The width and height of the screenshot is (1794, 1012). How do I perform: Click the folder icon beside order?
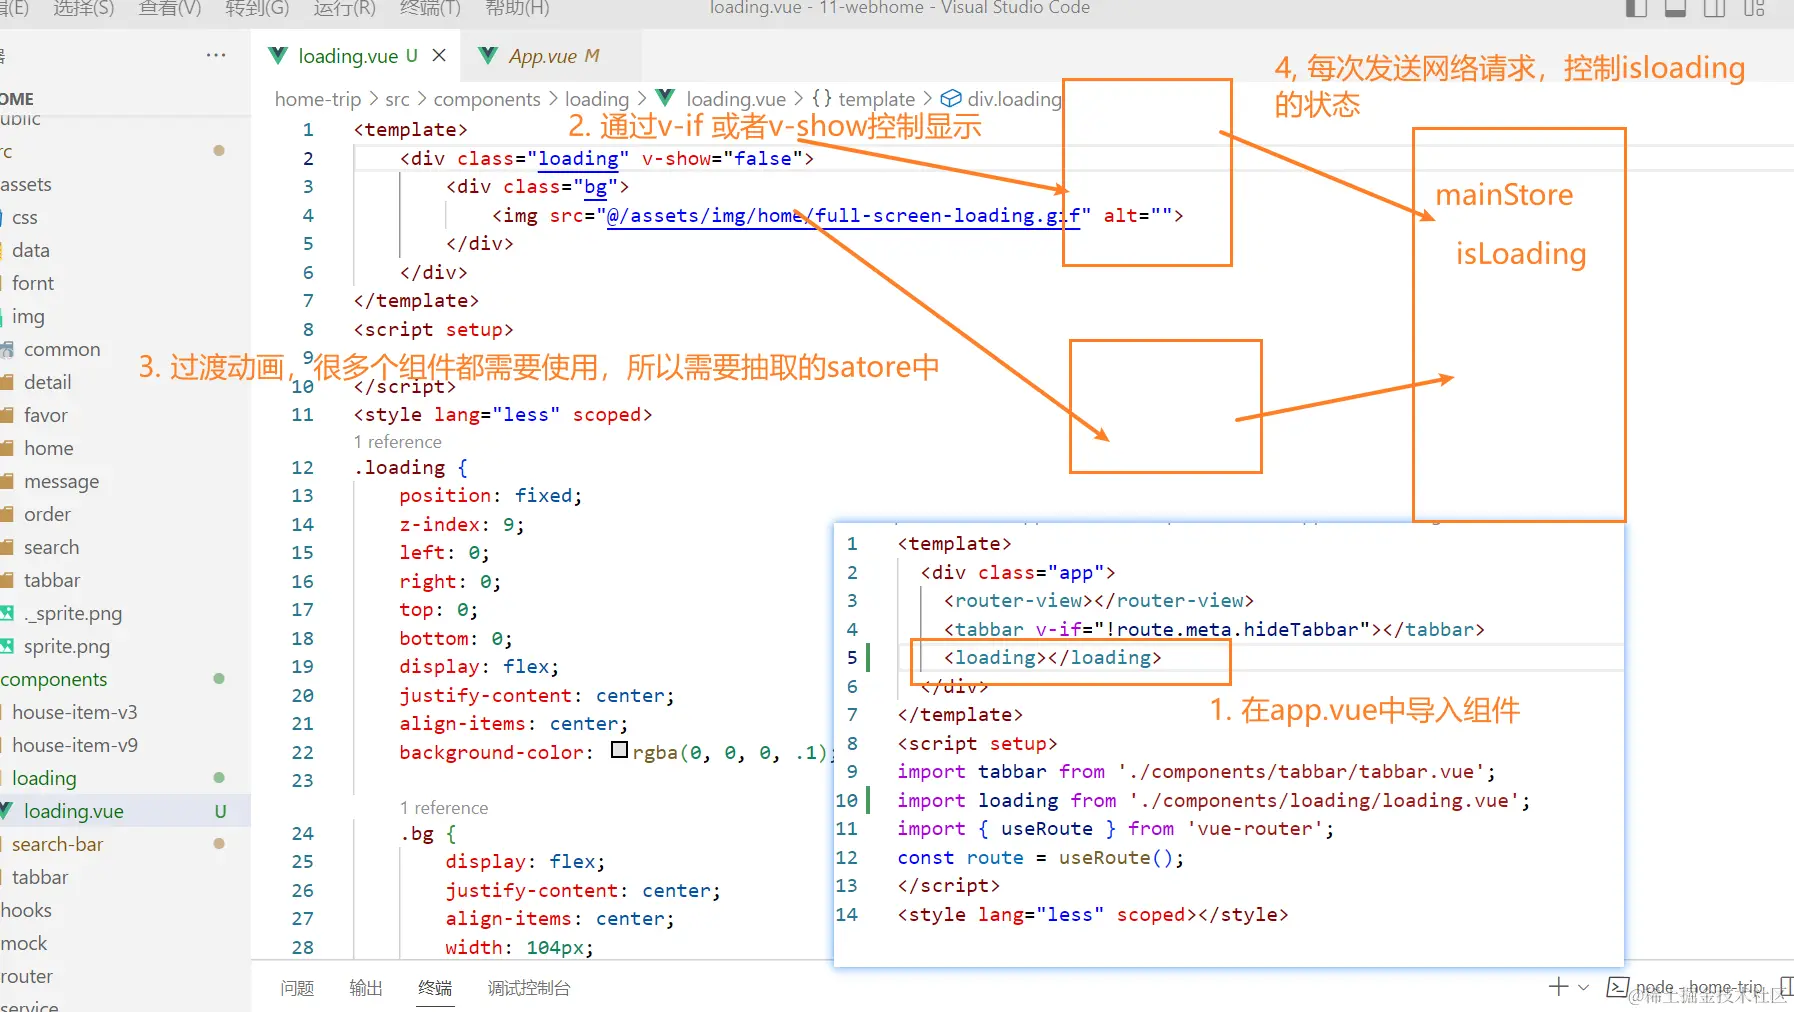tap(7, 514)
